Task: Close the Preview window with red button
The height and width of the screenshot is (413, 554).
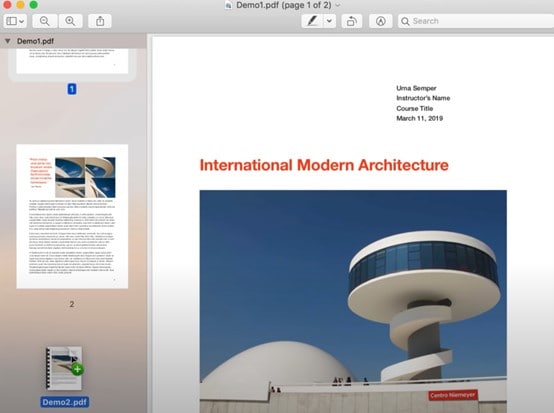Action: tap(6, 5)
